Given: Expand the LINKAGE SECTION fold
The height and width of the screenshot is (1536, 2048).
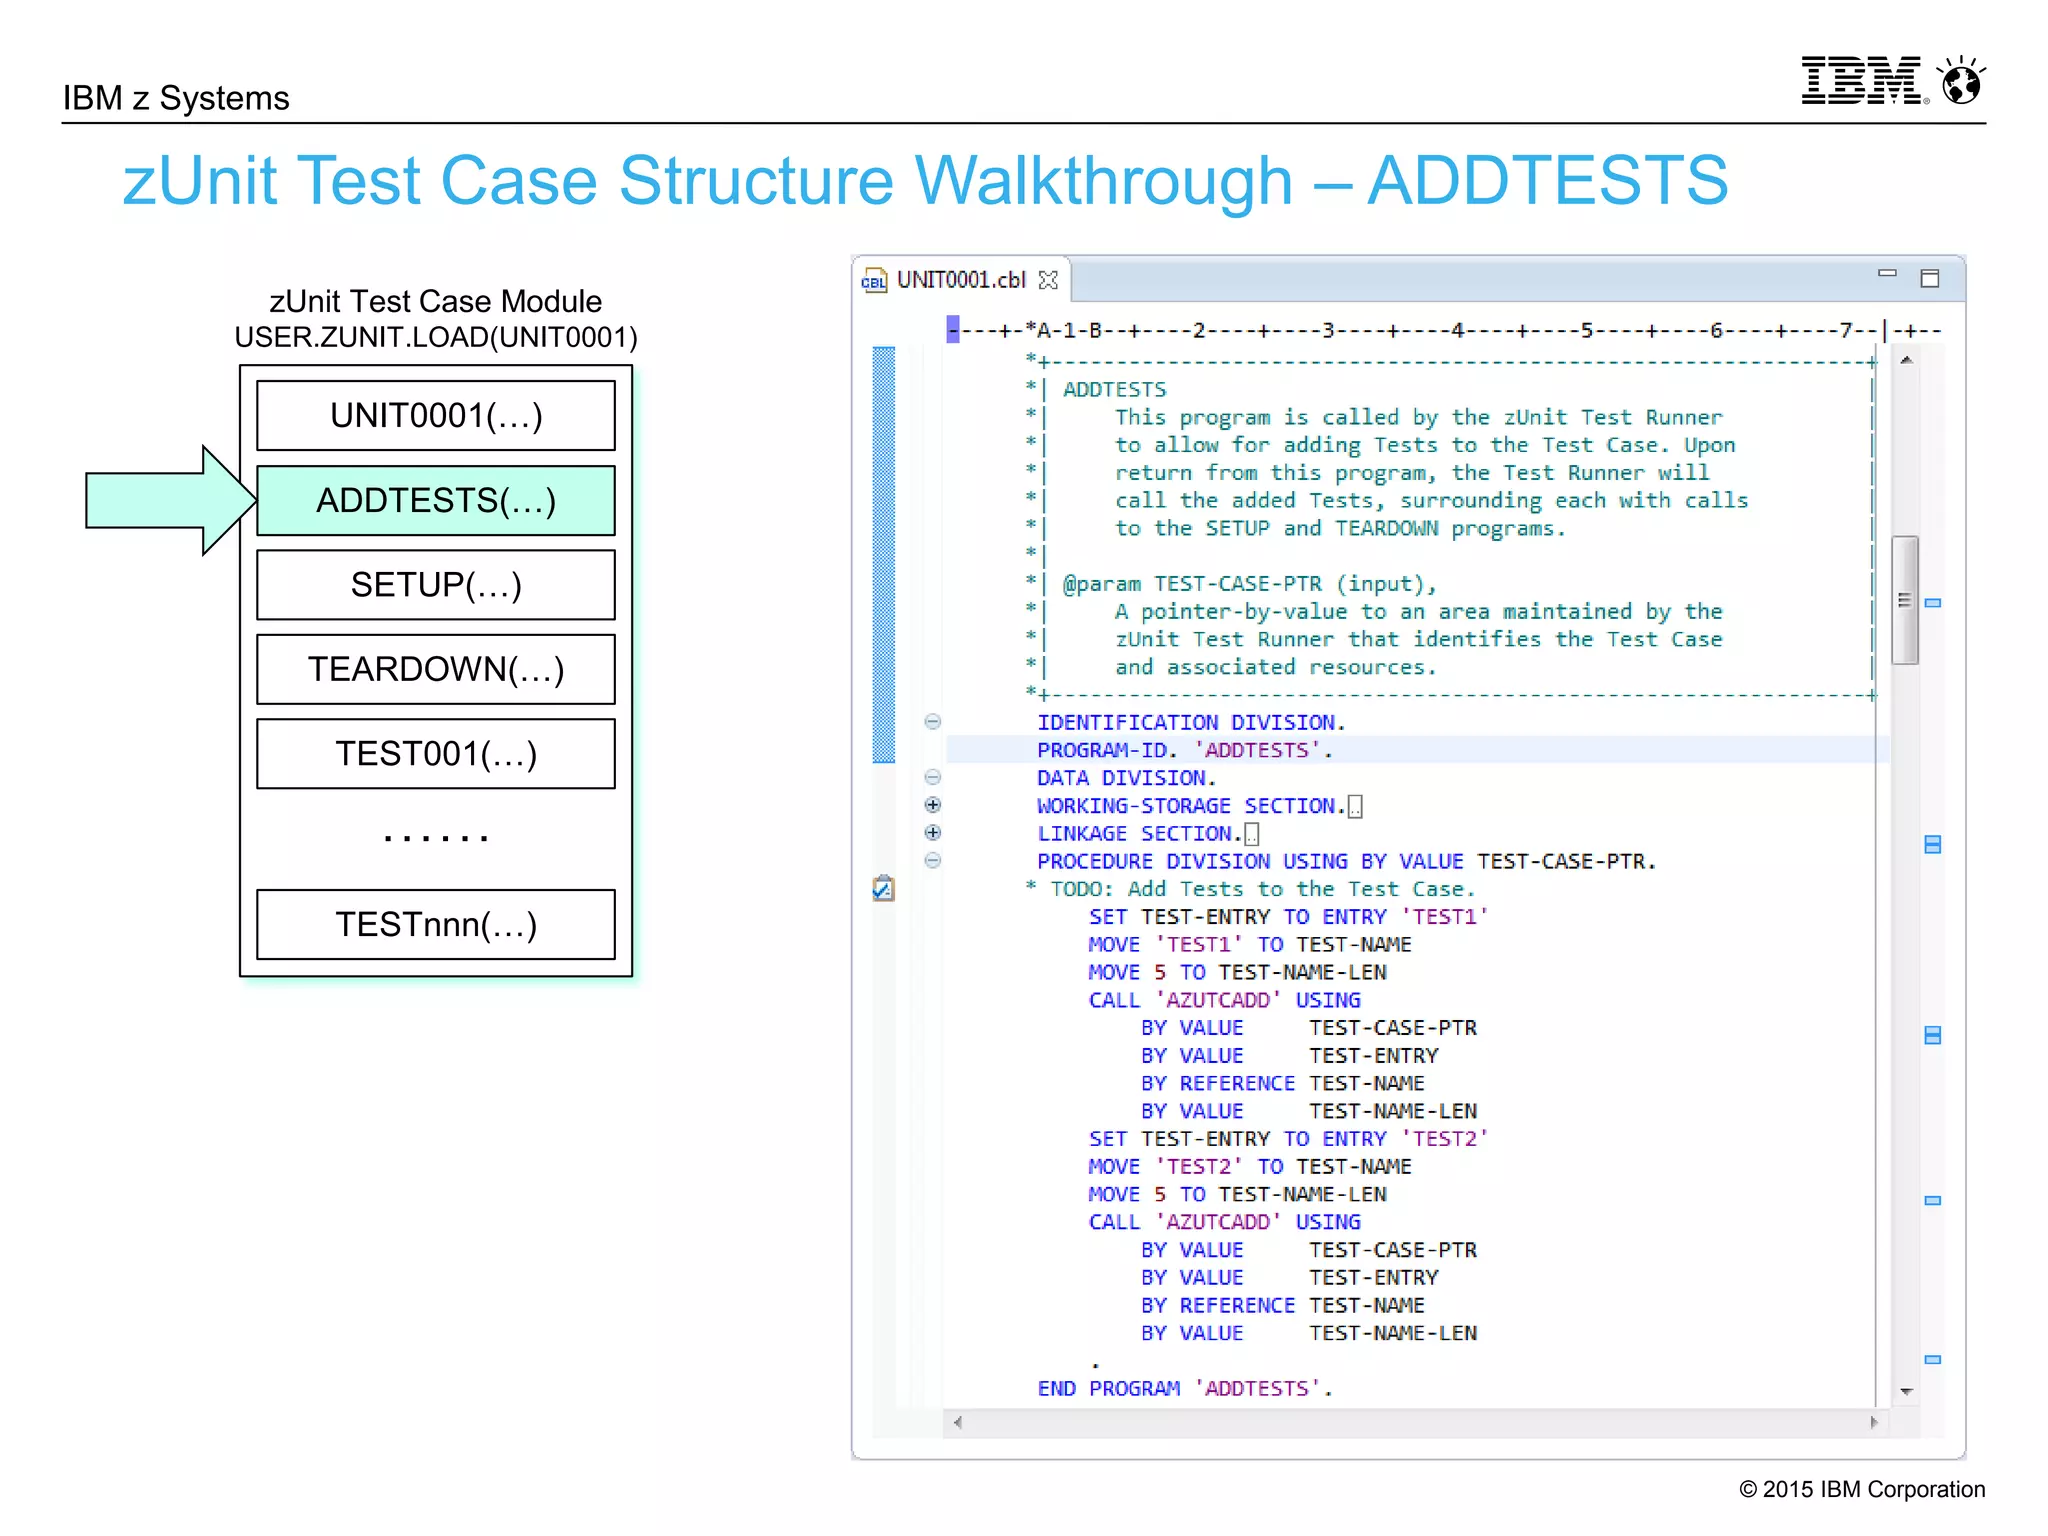Looking at the screenshot, I should pos(933,833).
